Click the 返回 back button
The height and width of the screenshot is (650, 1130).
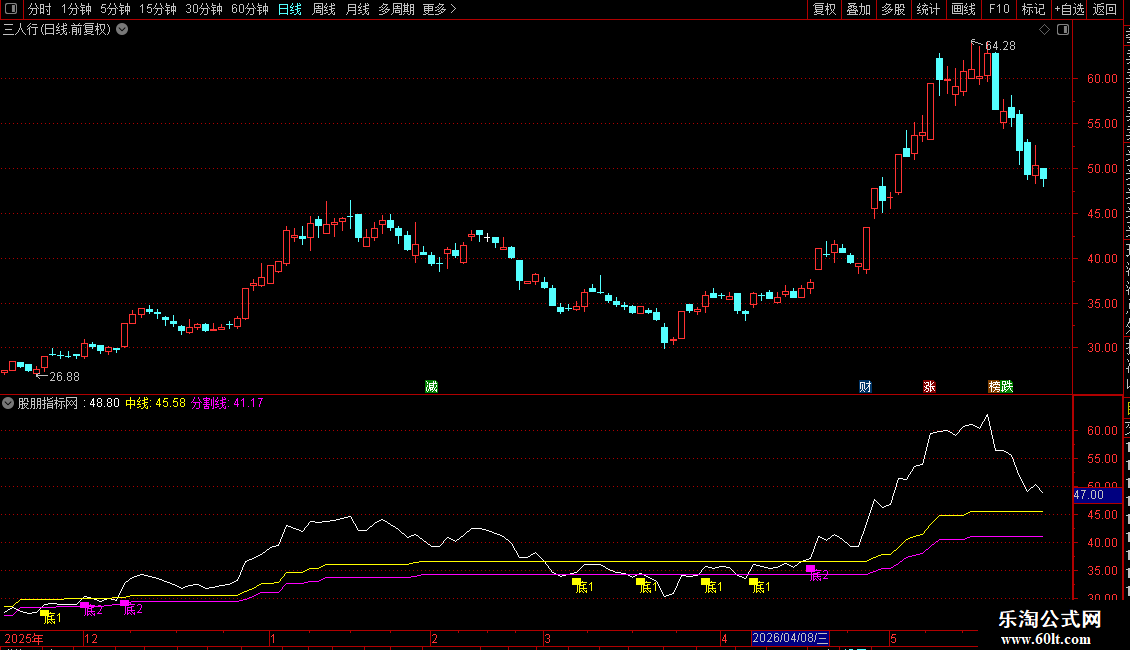pyautogui.click(x=1105, y=9)
